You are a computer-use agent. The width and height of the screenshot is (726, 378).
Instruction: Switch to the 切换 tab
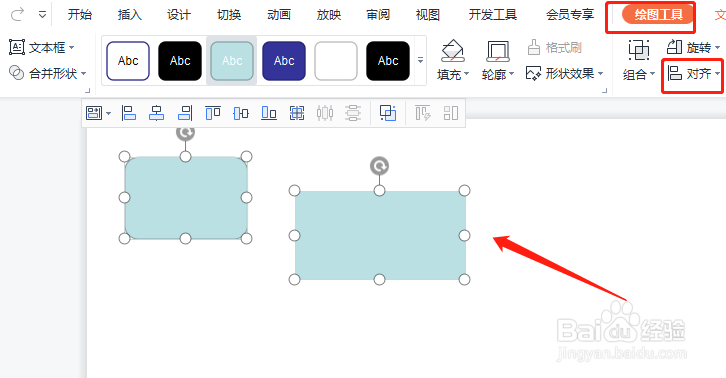coord(229,15)
